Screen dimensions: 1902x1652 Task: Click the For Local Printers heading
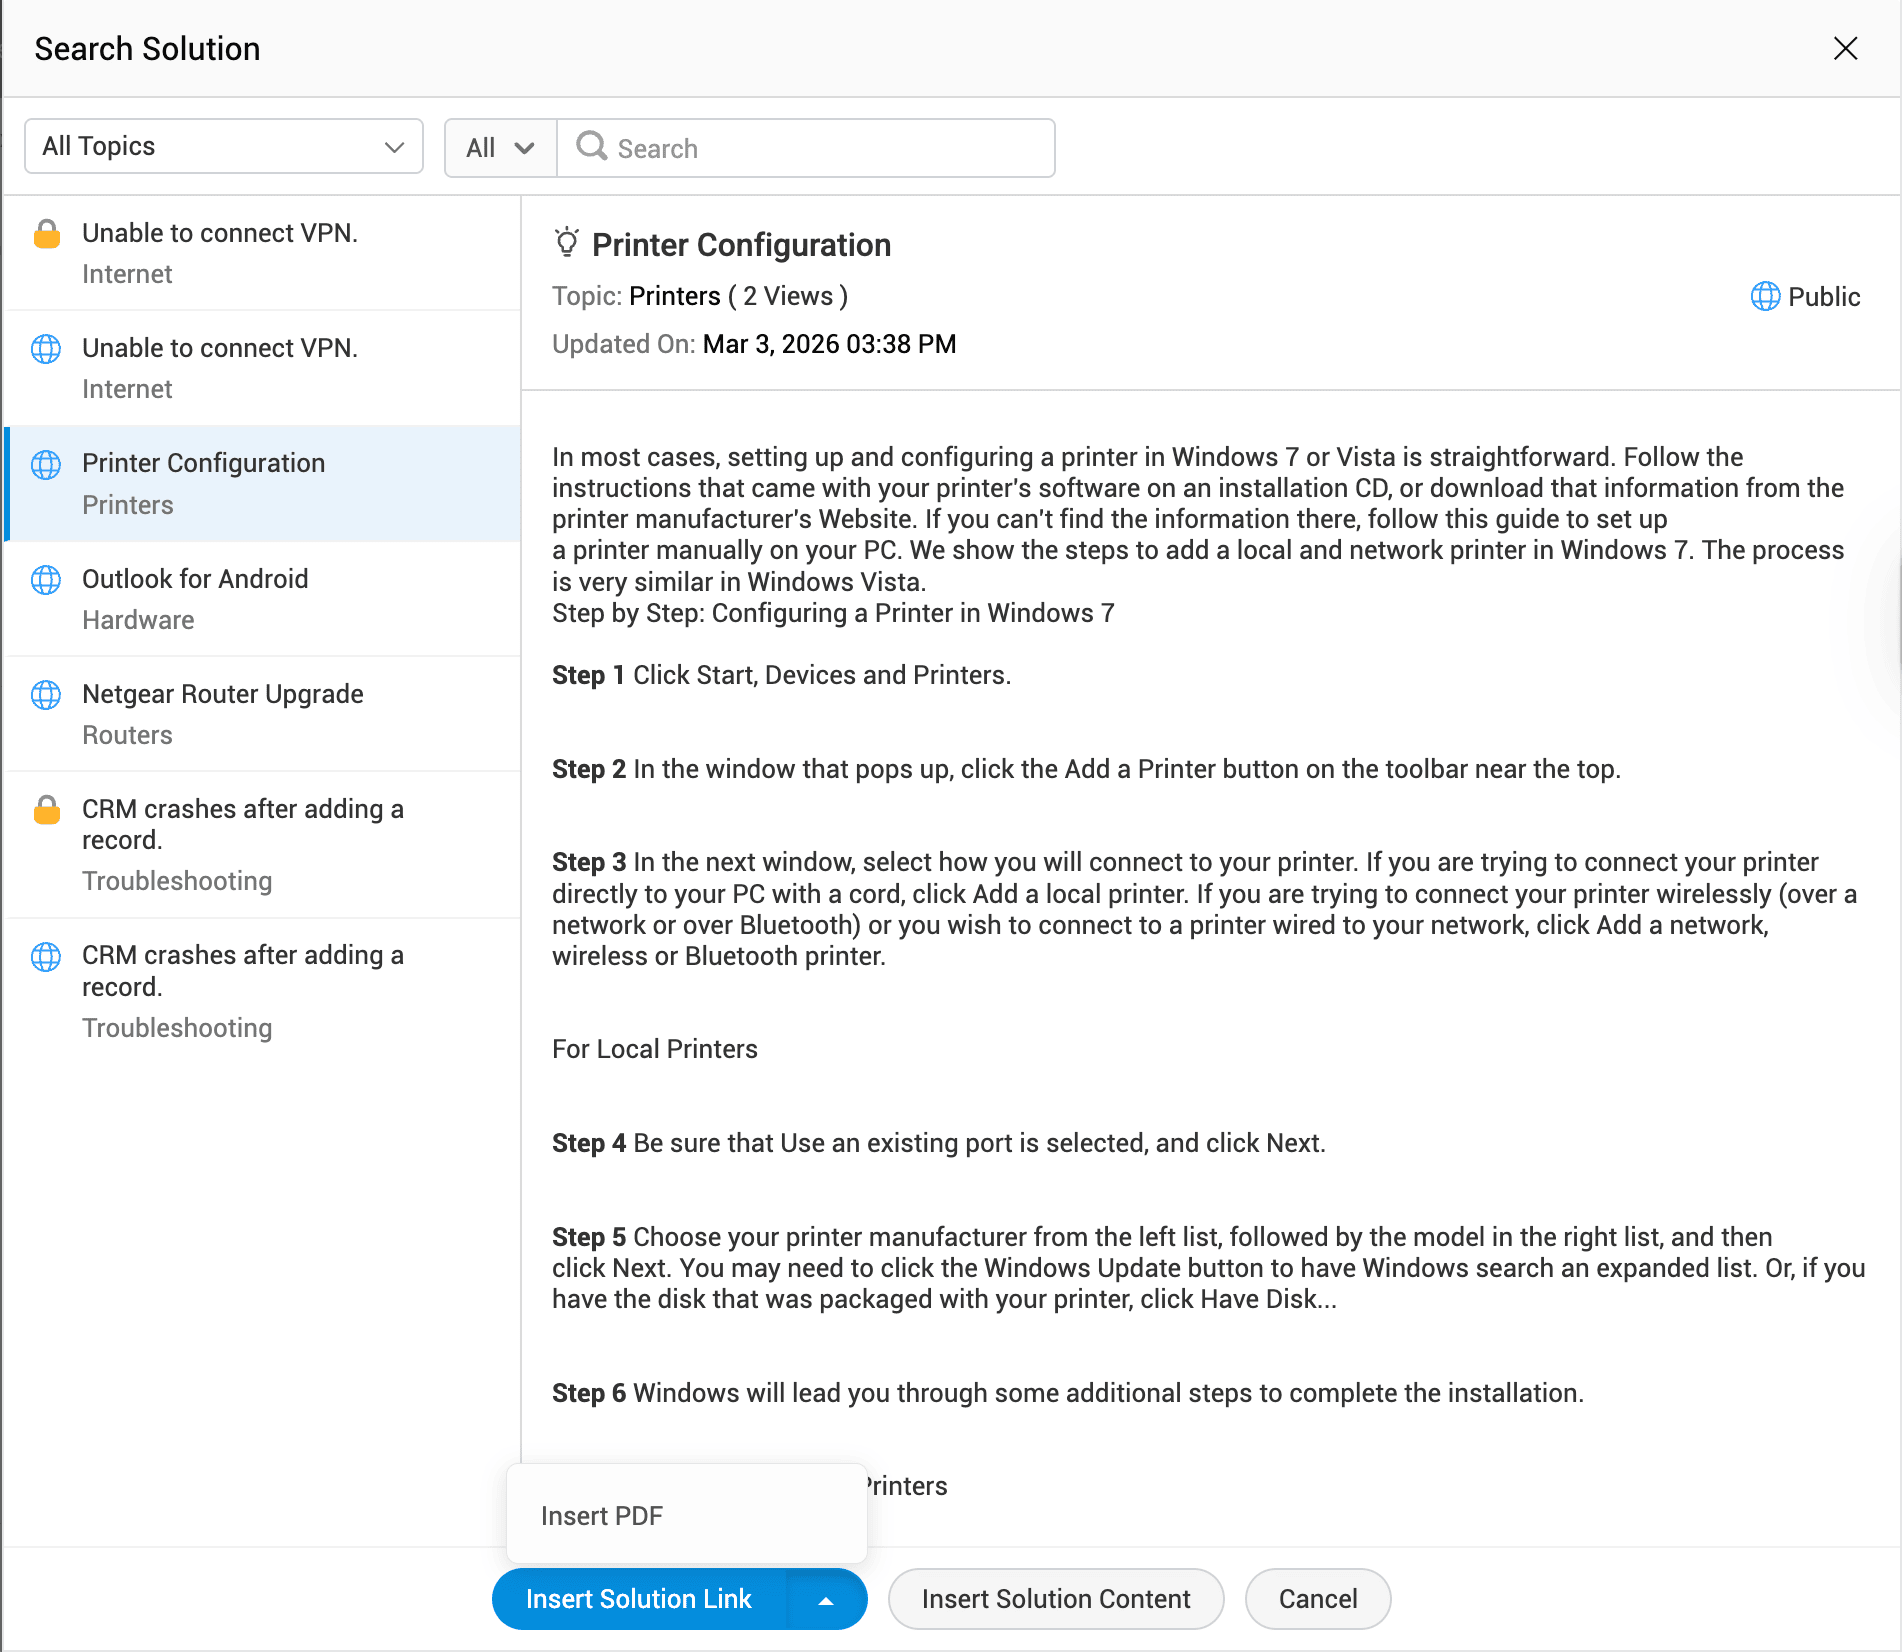click(x=655, y=1049)
